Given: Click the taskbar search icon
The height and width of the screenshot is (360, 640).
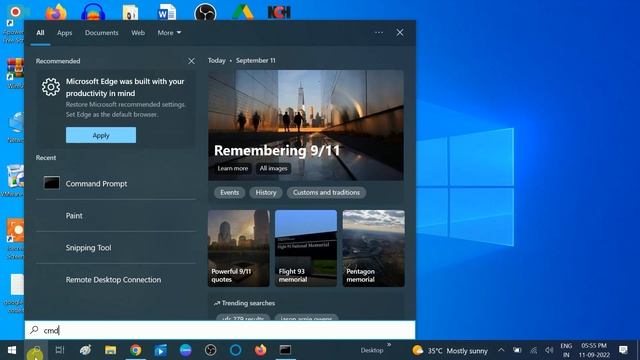Looking at the screenshot, I should [x=36, y=350].
